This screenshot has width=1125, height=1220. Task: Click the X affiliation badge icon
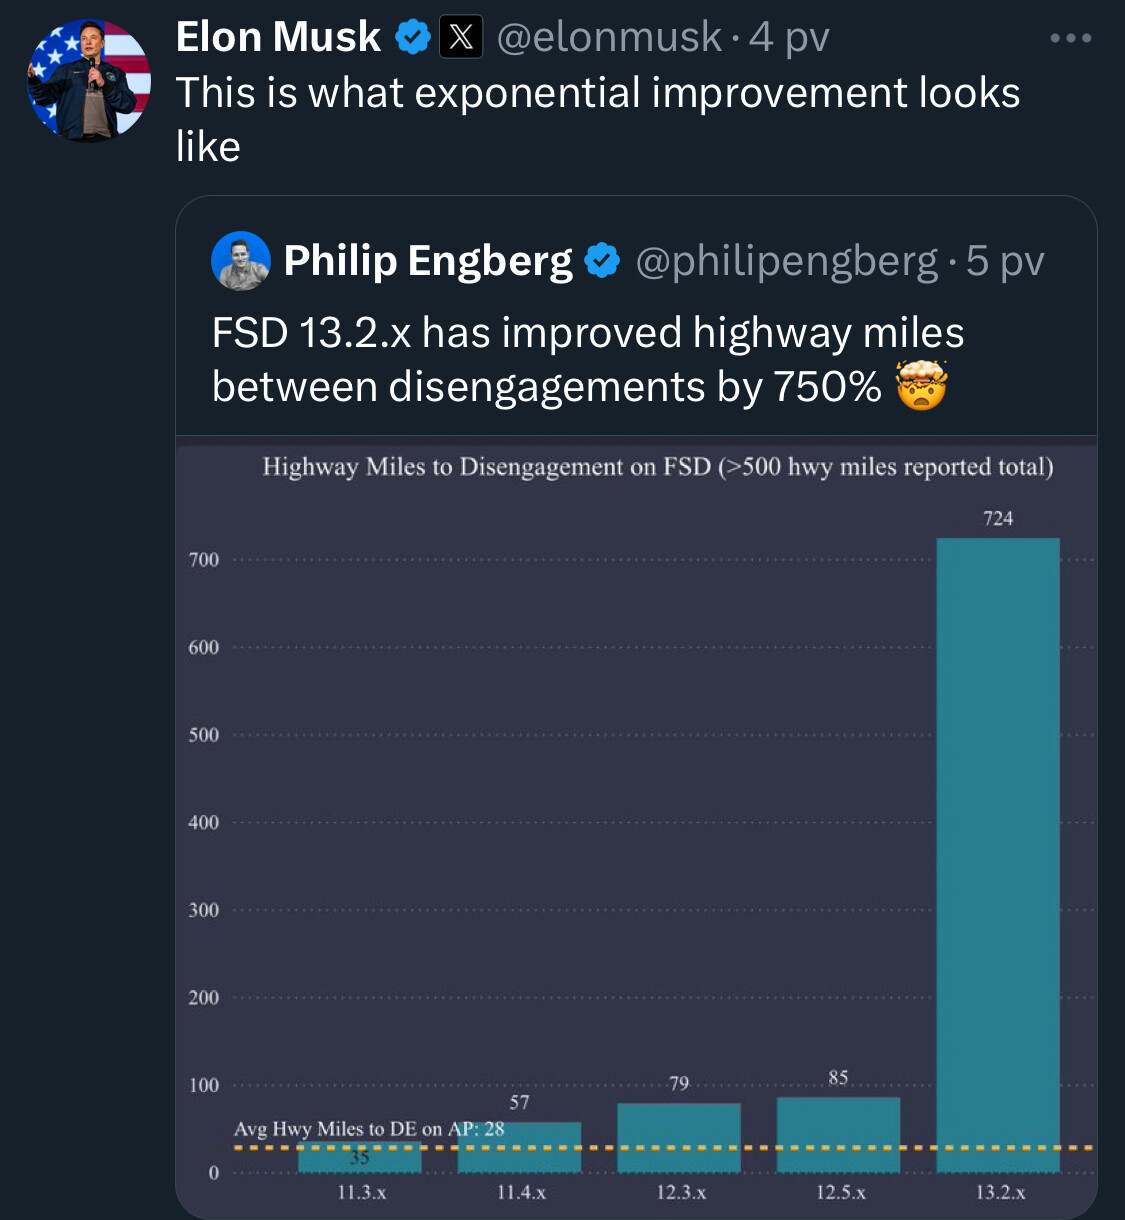pyautogui.click(x=461, y=38)
